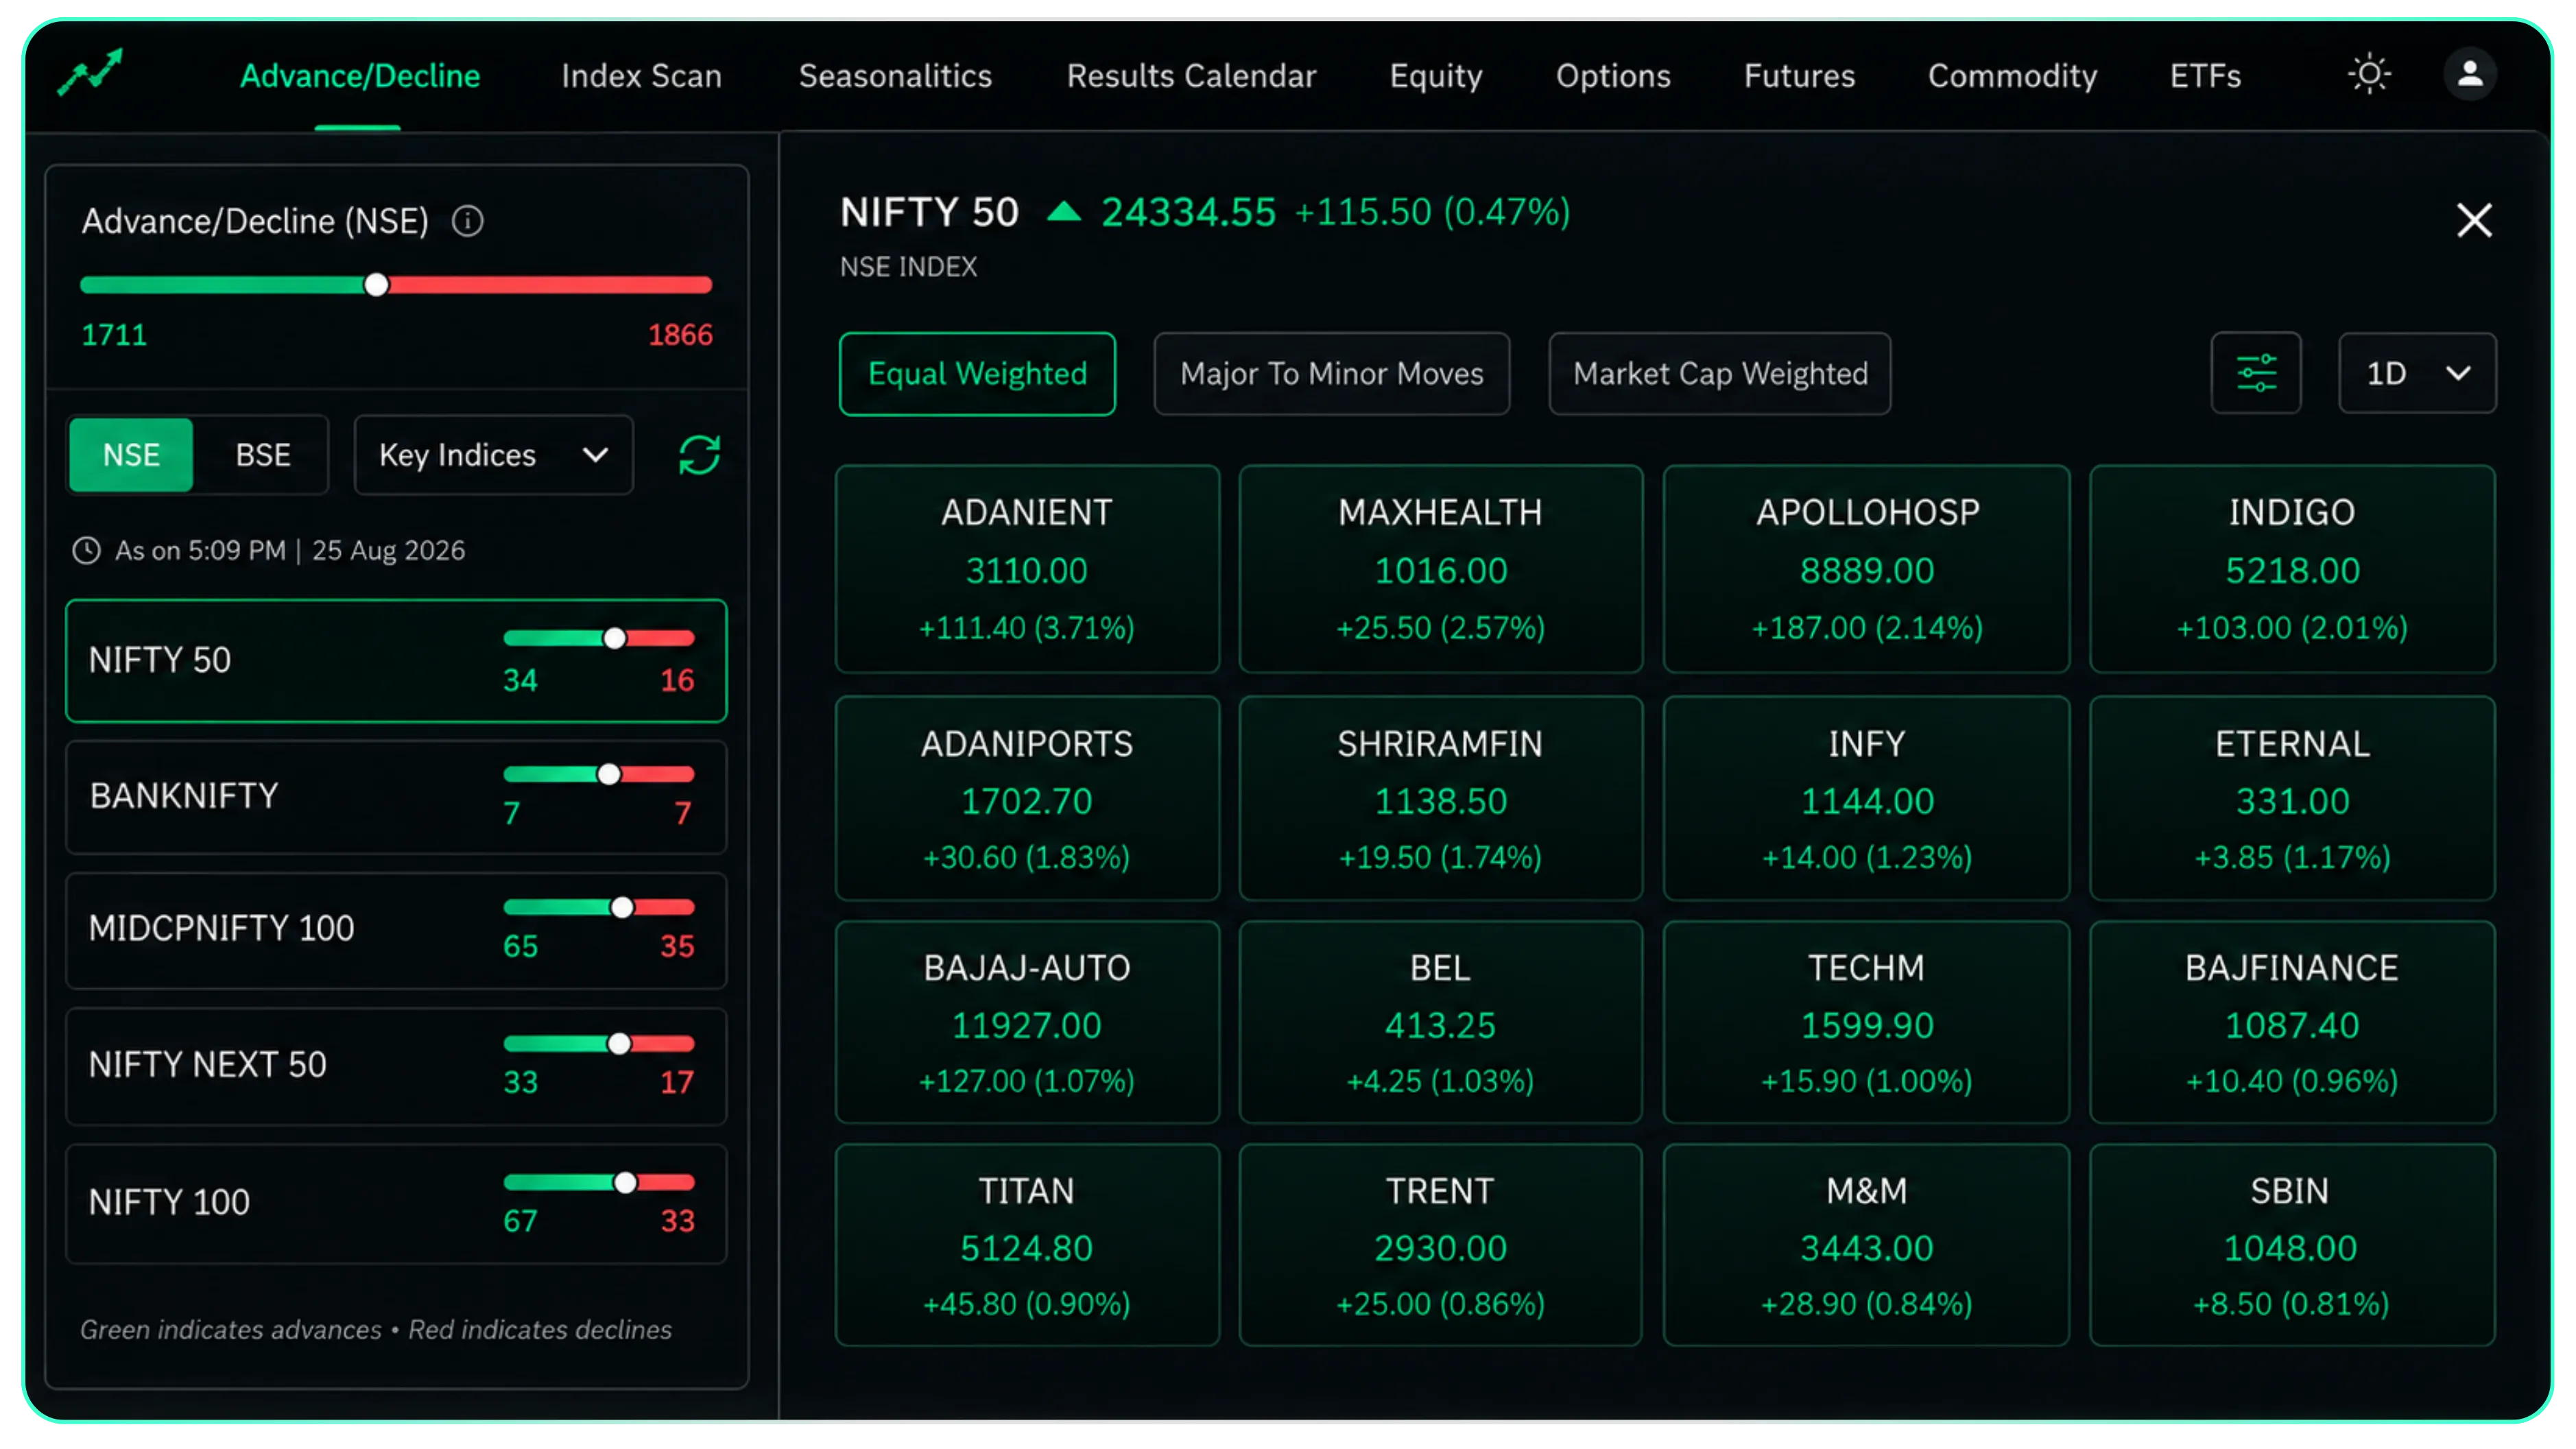Open the TITAN stock card

pyautogui.click(x=1027, y=1246)
